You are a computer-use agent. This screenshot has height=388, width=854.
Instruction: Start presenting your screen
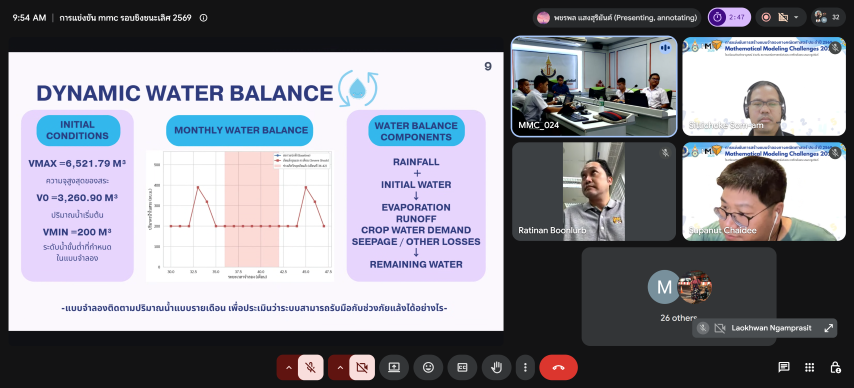pos(394,367)
